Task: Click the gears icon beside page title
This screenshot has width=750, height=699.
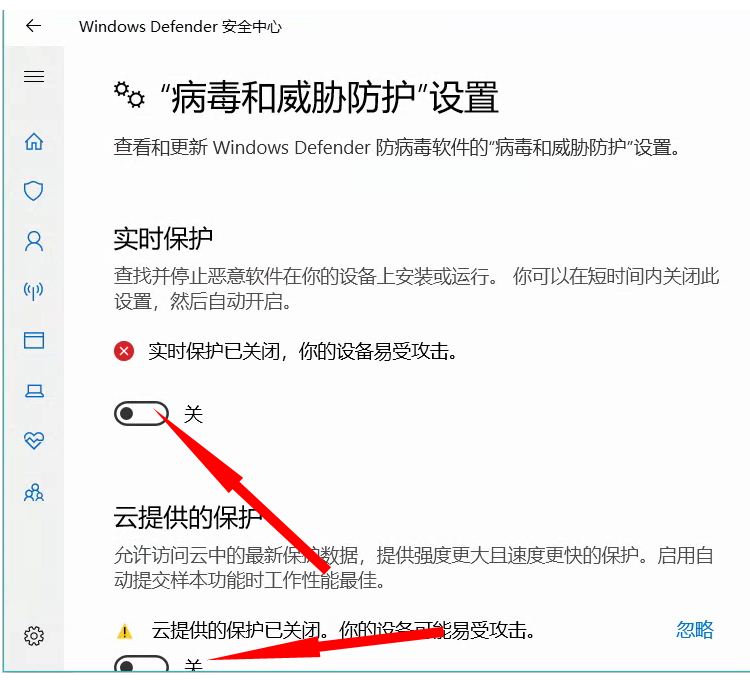Action: pos(129,94)
